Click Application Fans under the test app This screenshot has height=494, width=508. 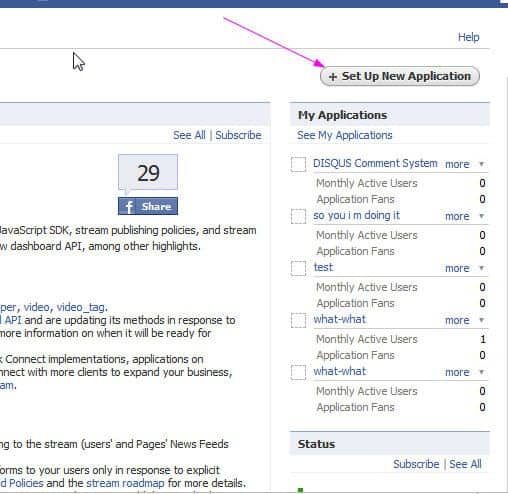pyautogui.click(x=355, y=303)
